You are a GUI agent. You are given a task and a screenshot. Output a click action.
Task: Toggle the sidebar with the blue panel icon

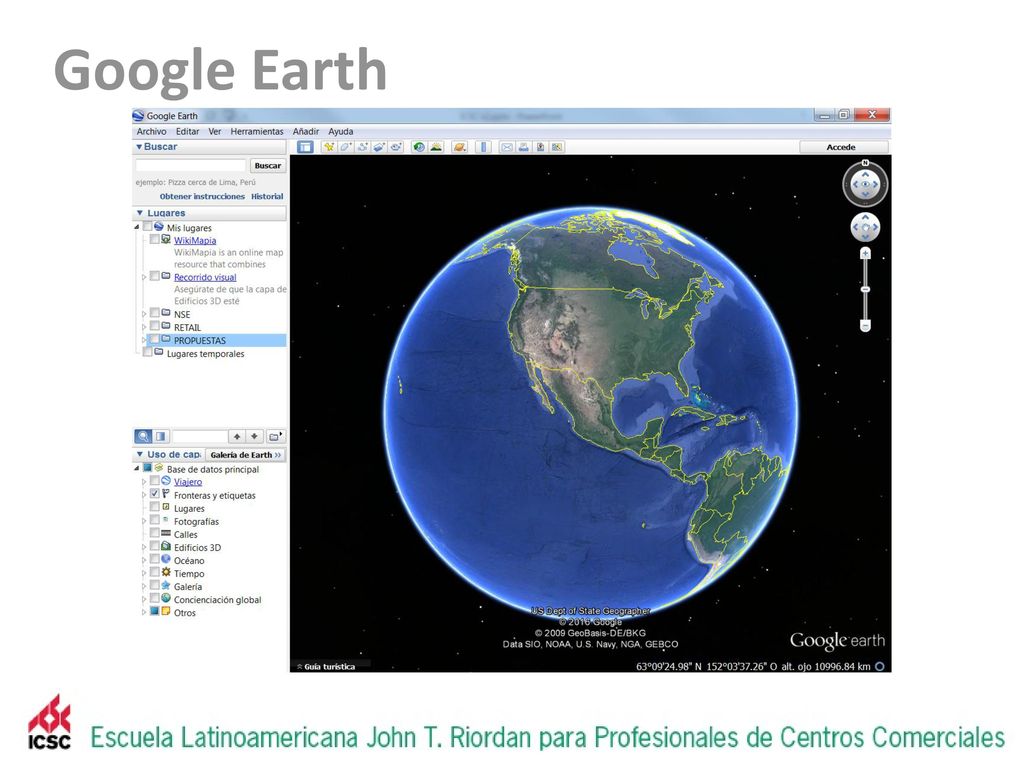(305, 147)
